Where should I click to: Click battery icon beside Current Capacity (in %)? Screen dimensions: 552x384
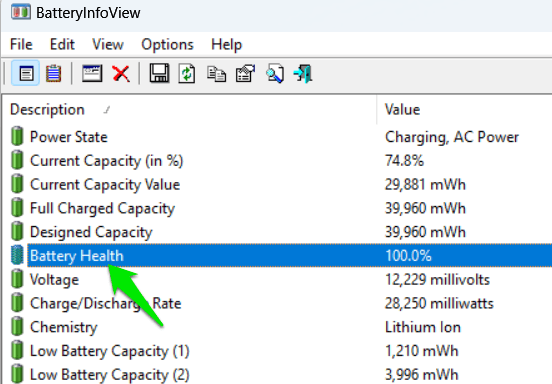pos(17,160)
